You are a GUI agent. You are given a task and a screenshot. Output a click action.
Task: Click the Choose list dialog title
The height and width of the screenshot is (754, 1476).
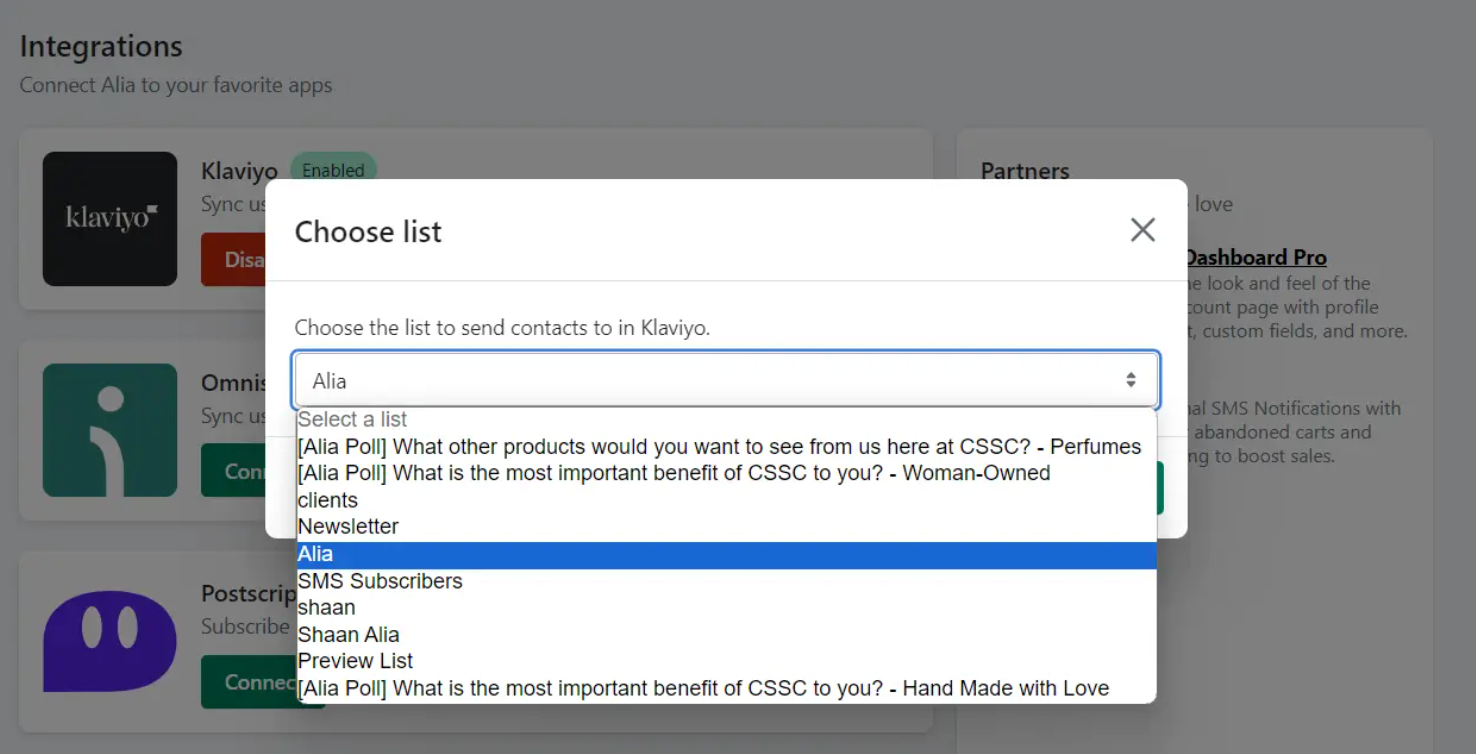click(368, 231)
